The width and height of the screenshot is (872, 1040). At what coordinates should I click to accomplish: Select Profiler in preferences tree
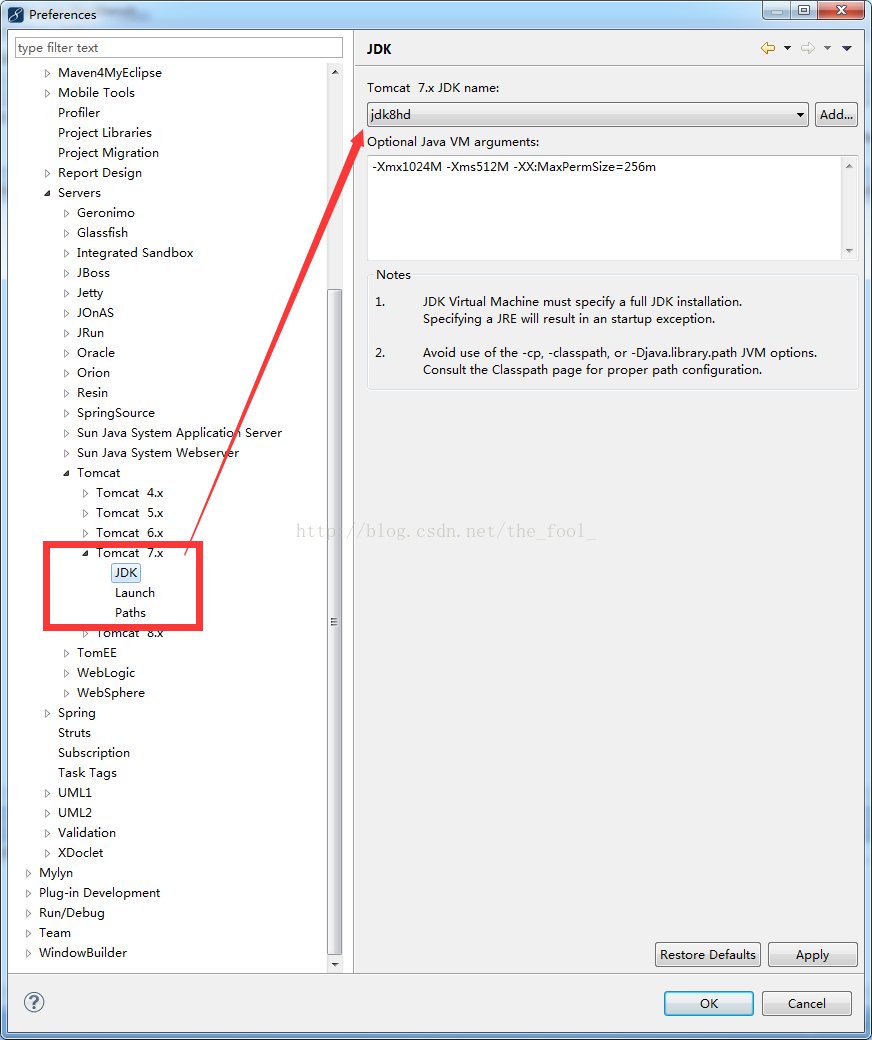point(79,113)
